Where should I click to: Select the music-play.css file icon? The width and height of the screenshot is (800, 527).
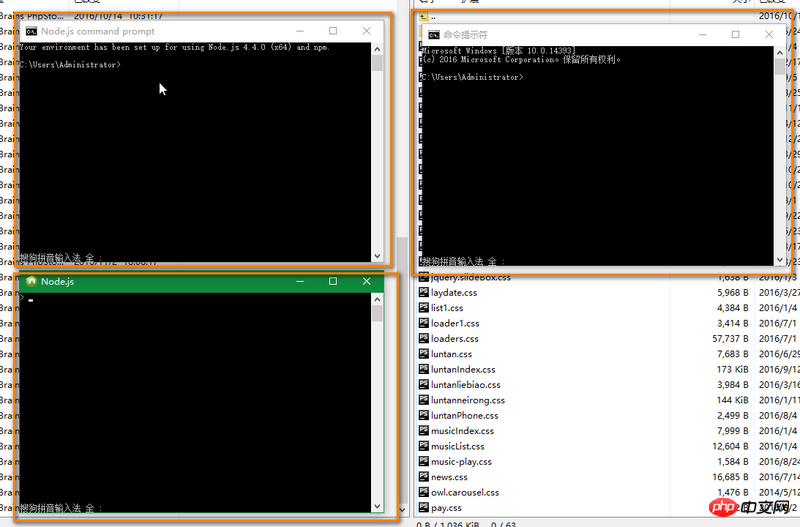[423, 461]
